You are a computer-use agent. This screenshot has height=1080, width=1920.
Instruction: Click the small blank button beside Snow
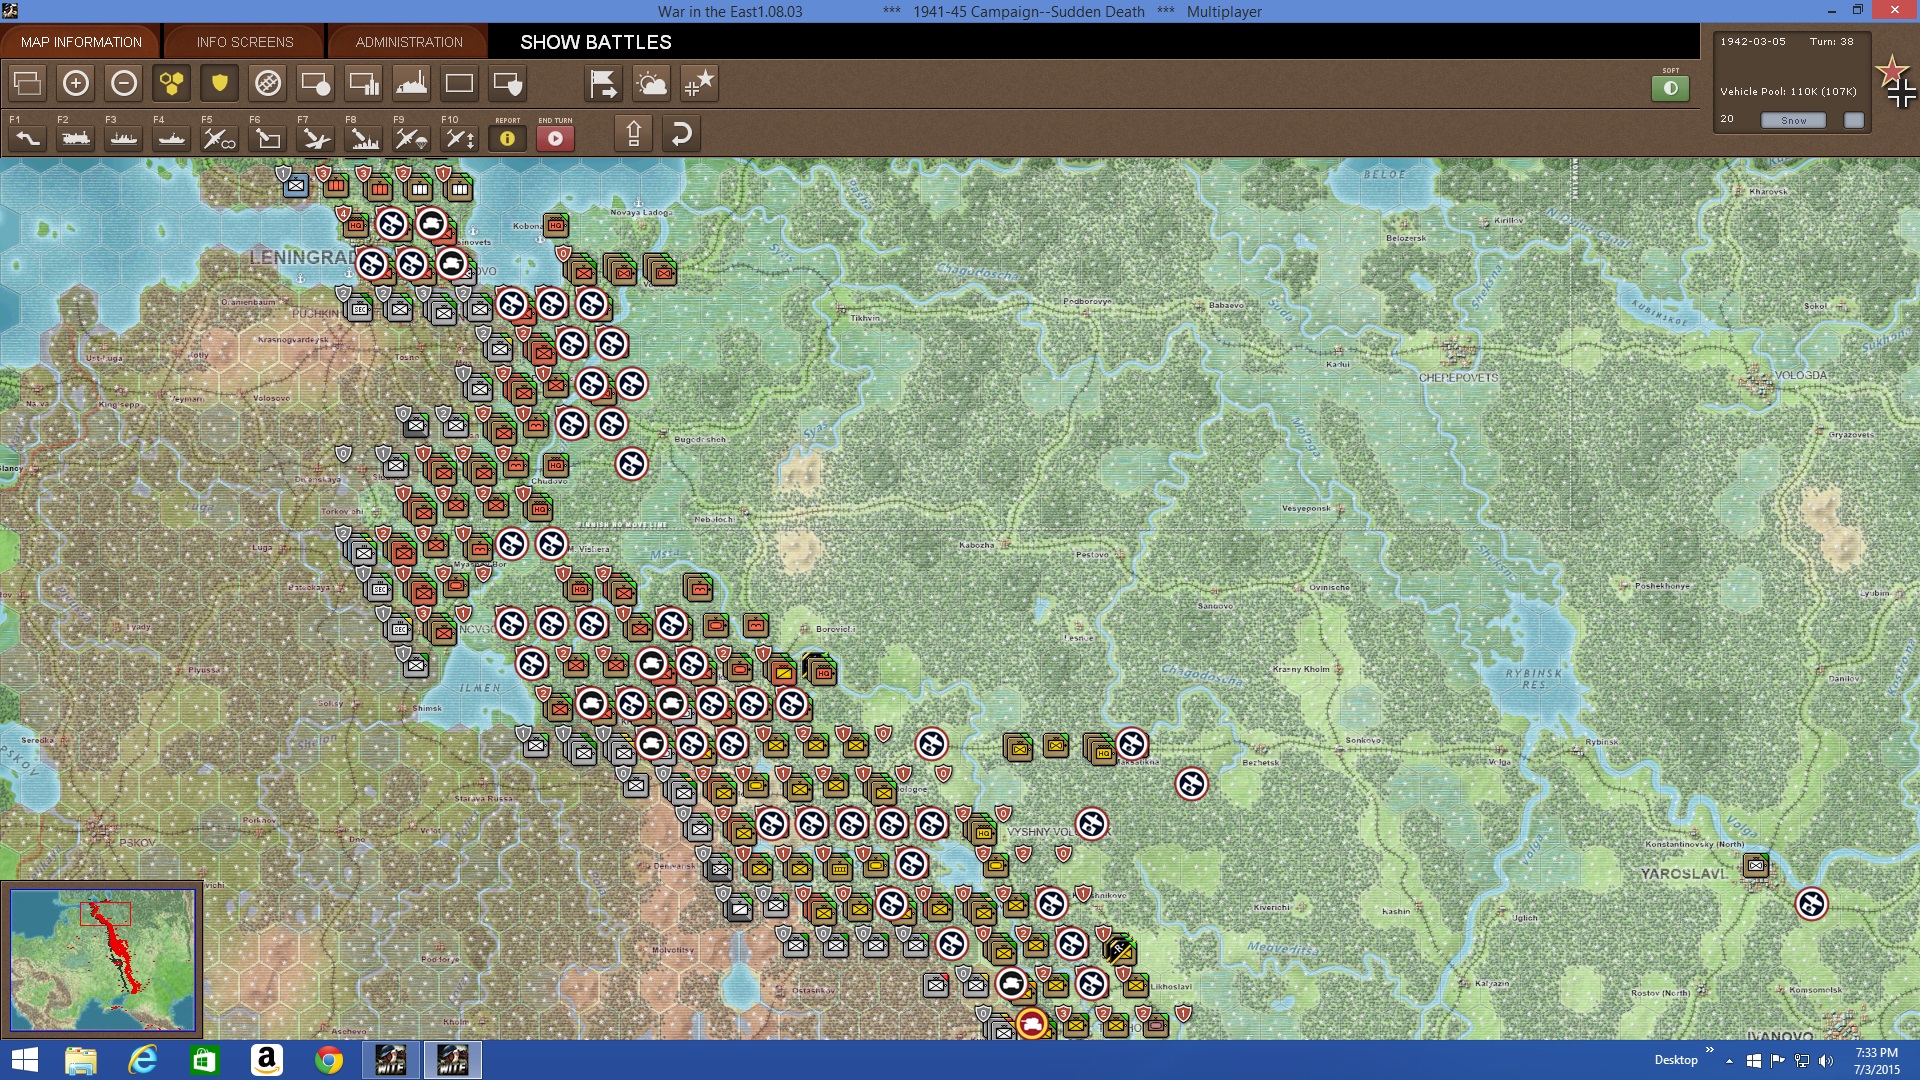point(1854,120)
